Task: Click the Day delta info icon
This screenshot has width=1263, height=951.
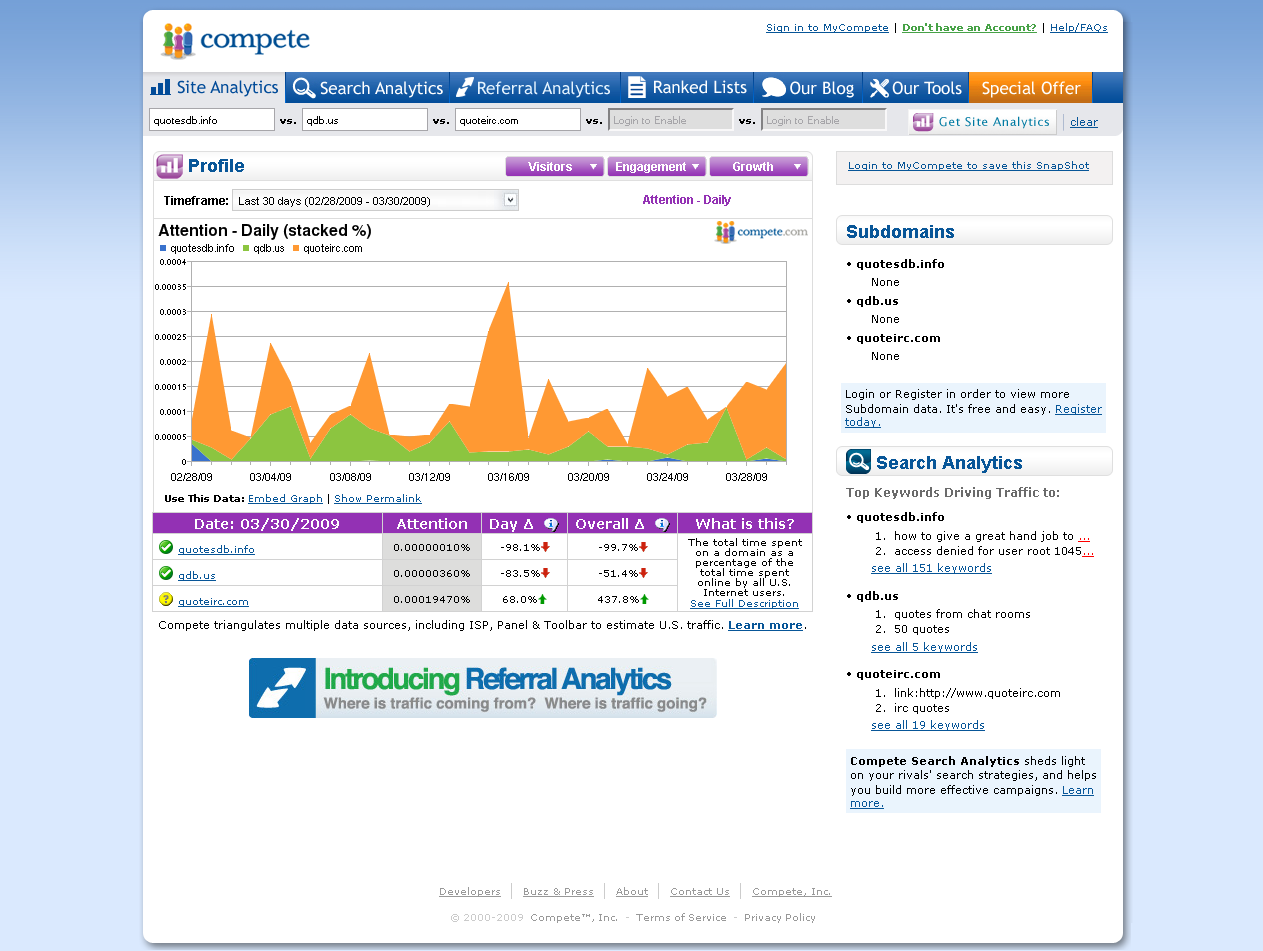Action: pos(550,524)
